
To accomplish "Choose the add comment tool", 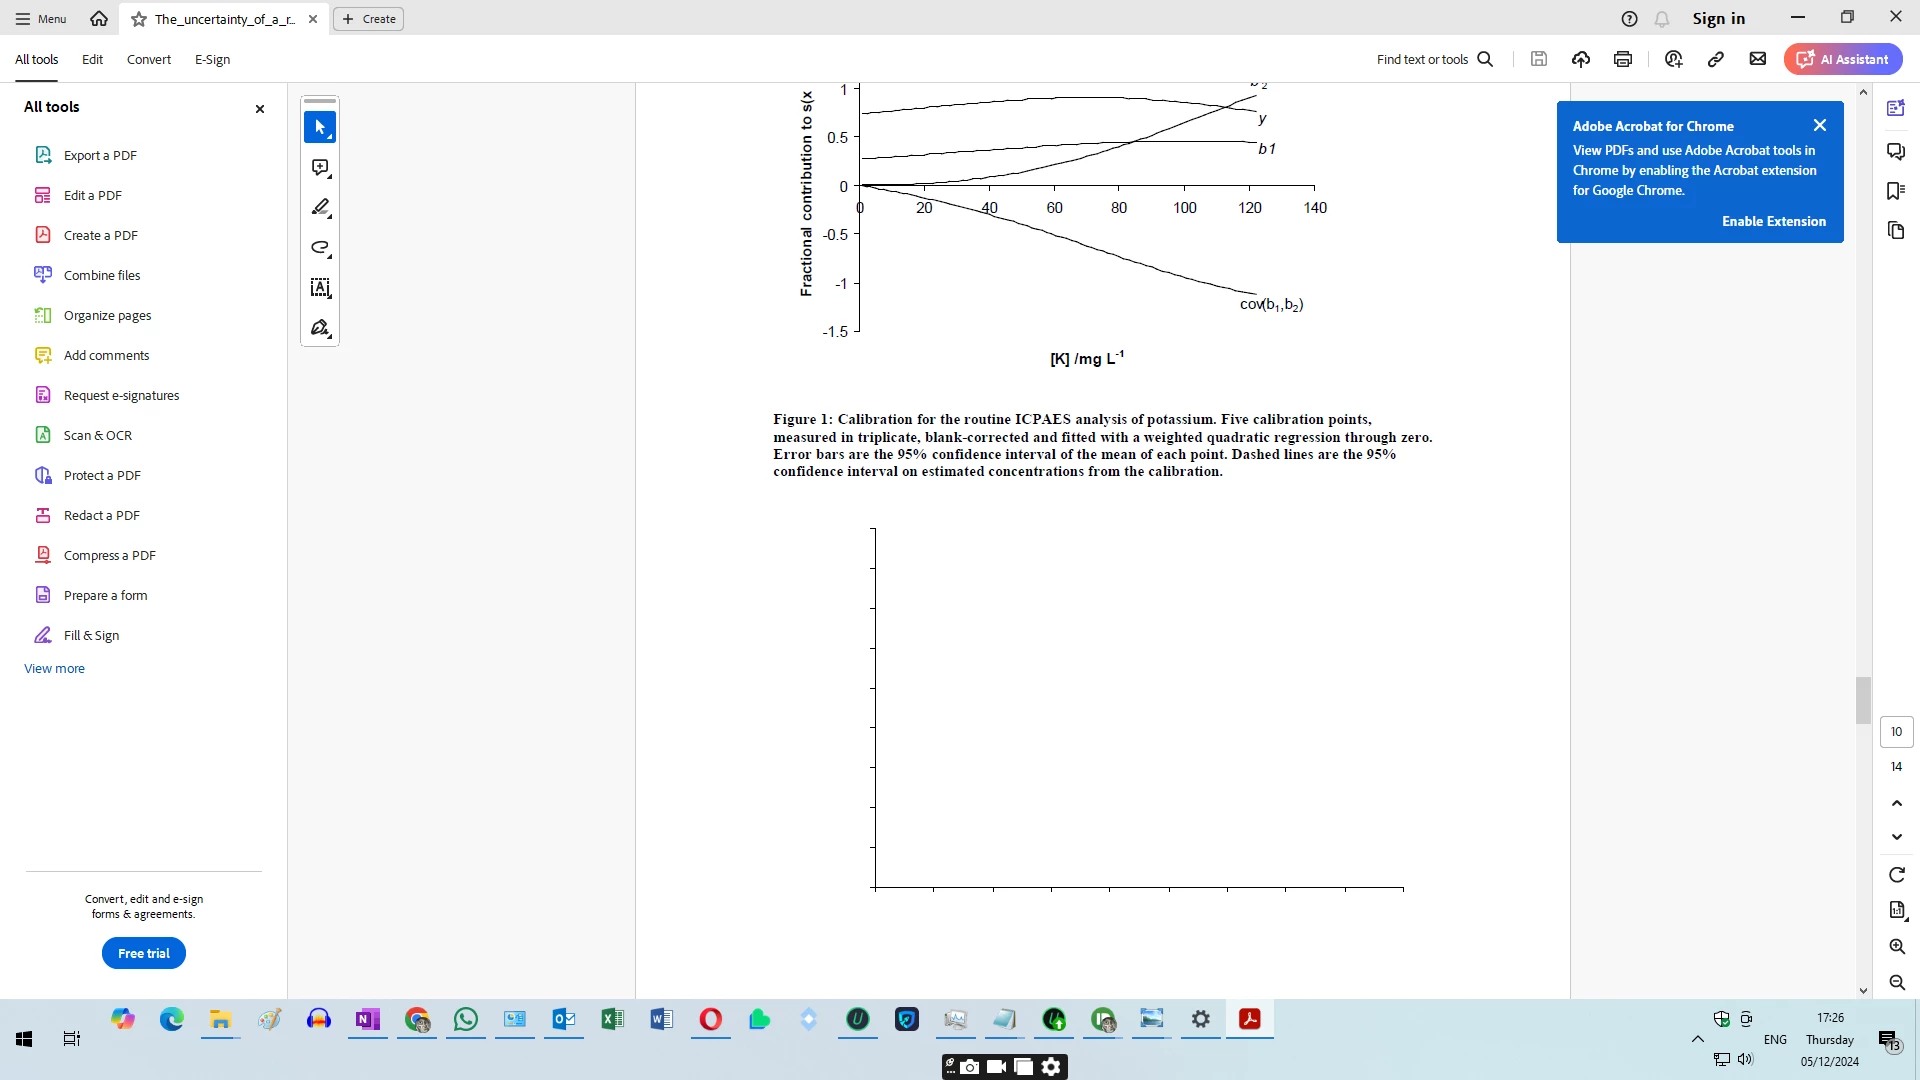I will 320,168.
